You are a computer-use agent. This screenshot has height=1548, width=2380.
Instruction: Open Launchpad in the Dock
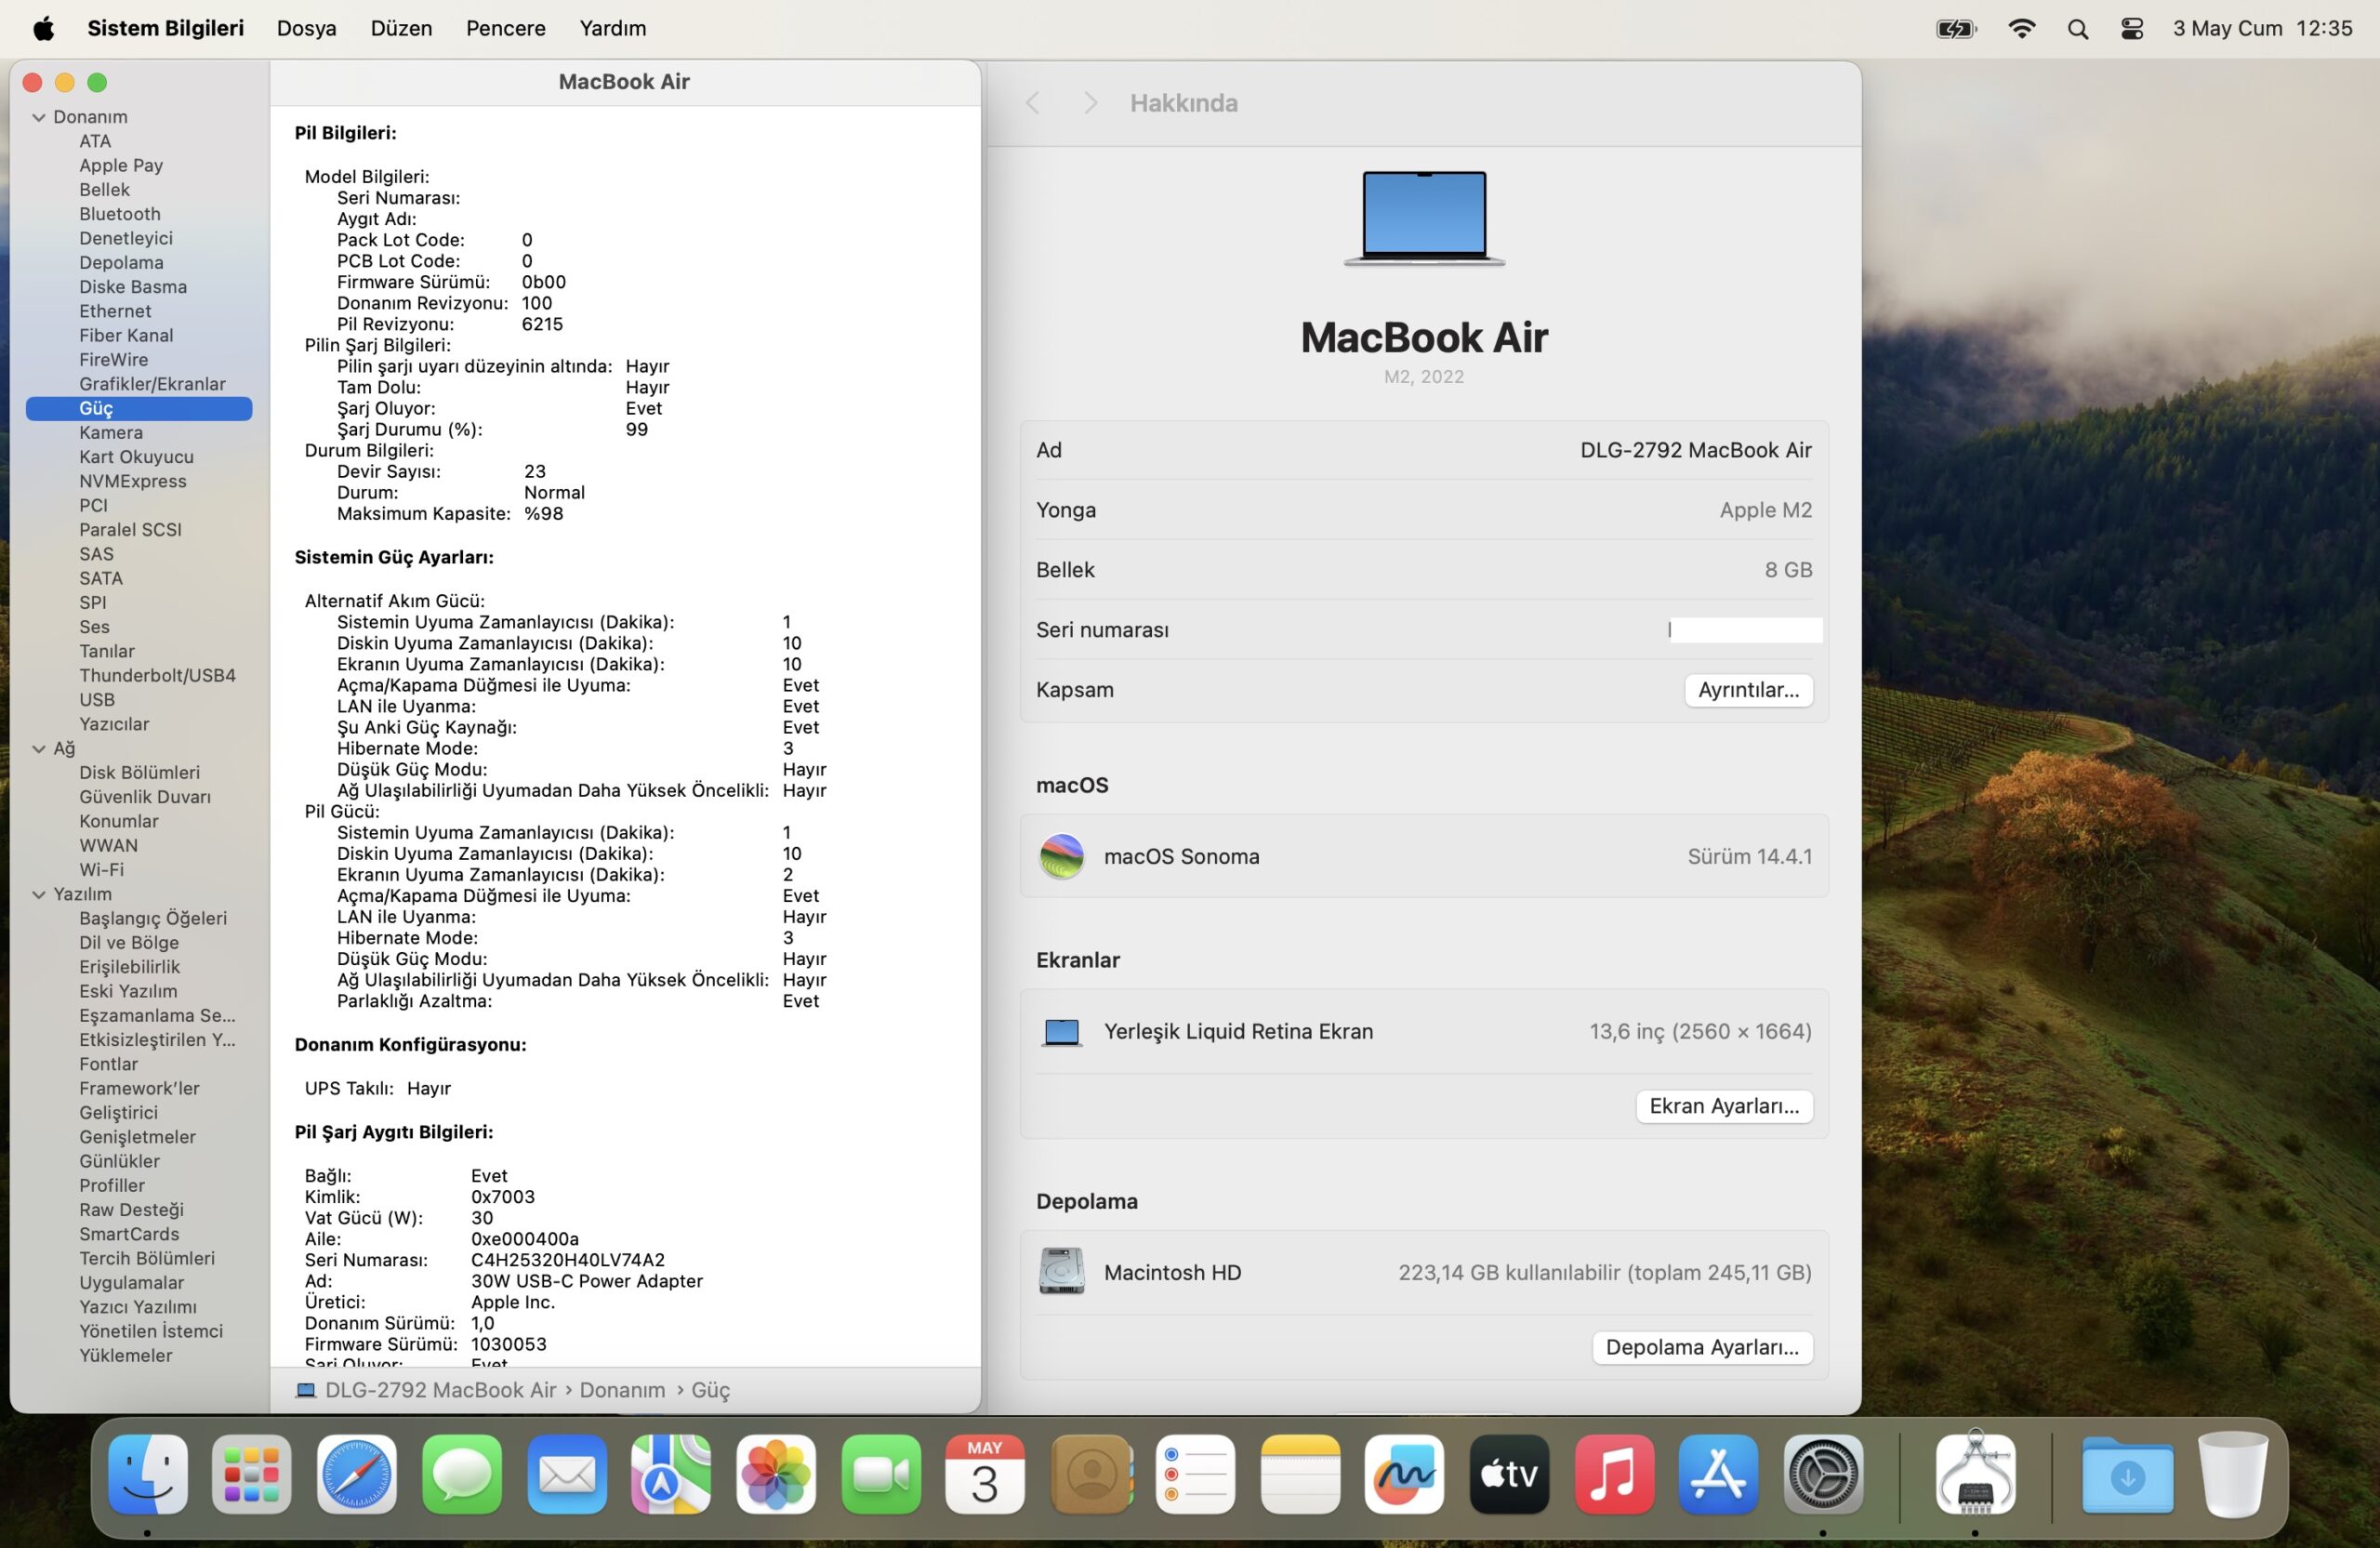(252, 1474)
